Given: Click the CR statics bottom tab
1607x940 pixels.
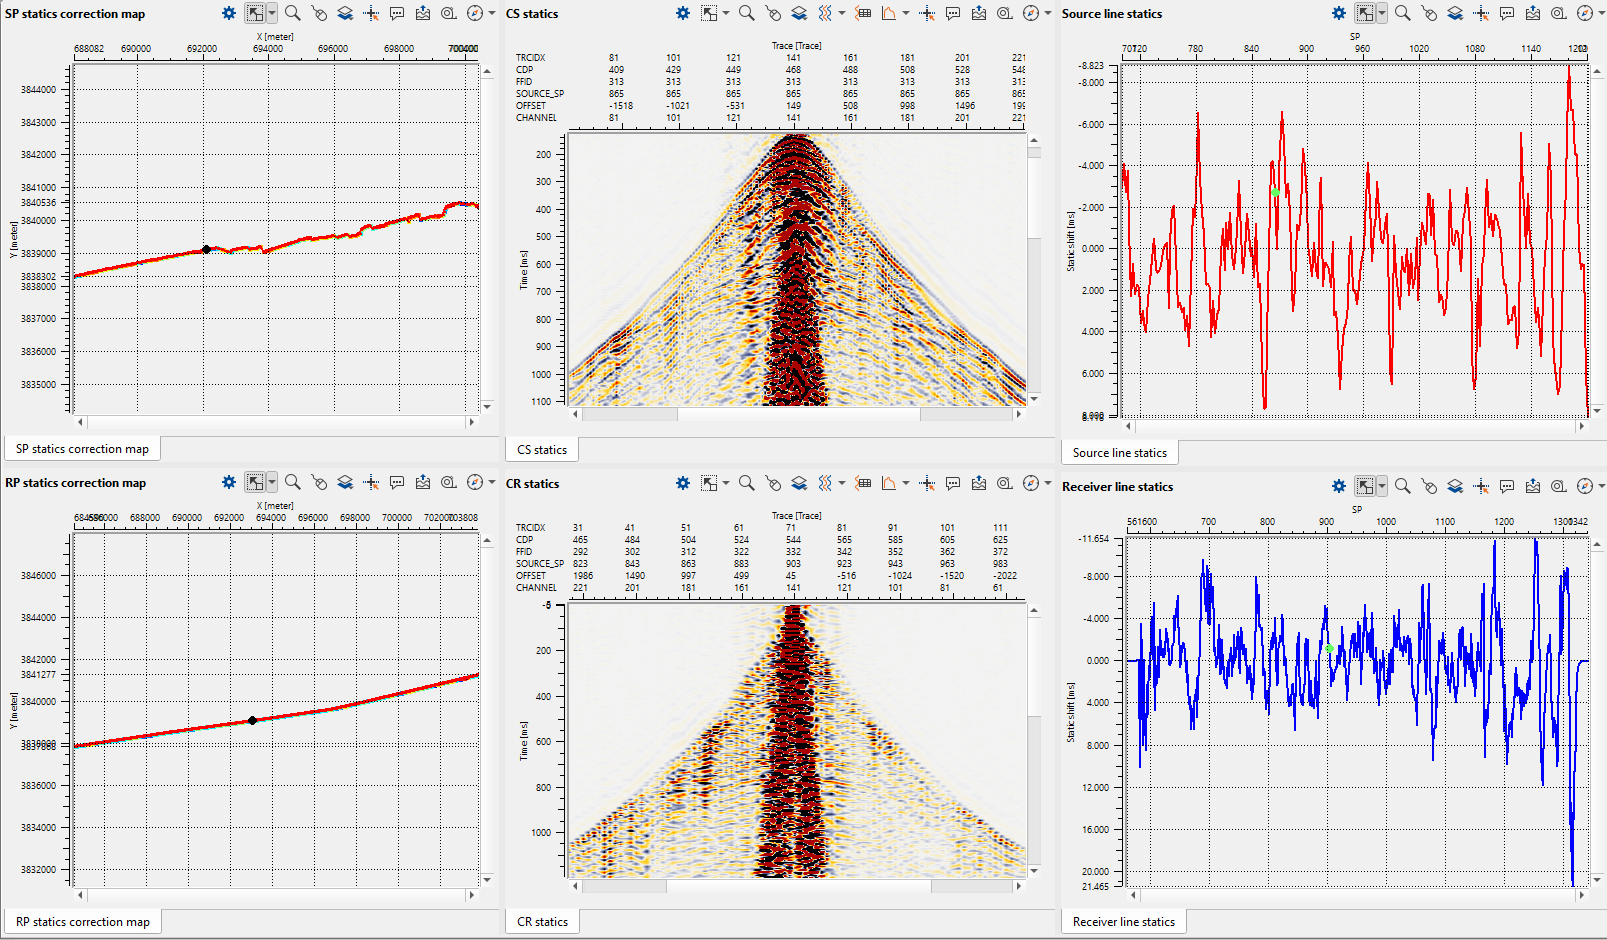Looking at the screenshot, I should [542, 921].
